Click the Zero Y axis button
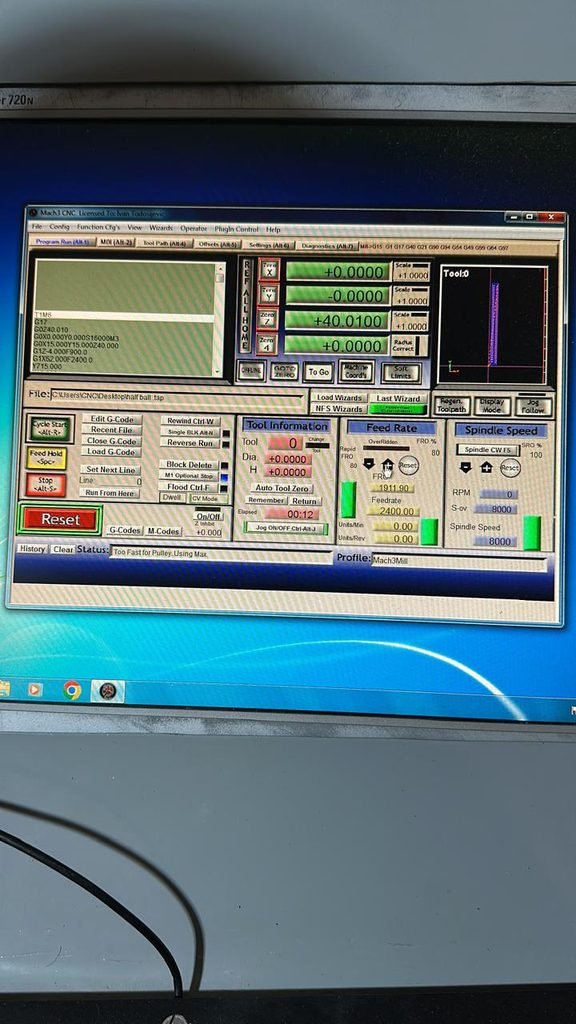This screenshot has width=576, height=1024. click(269, 295)
